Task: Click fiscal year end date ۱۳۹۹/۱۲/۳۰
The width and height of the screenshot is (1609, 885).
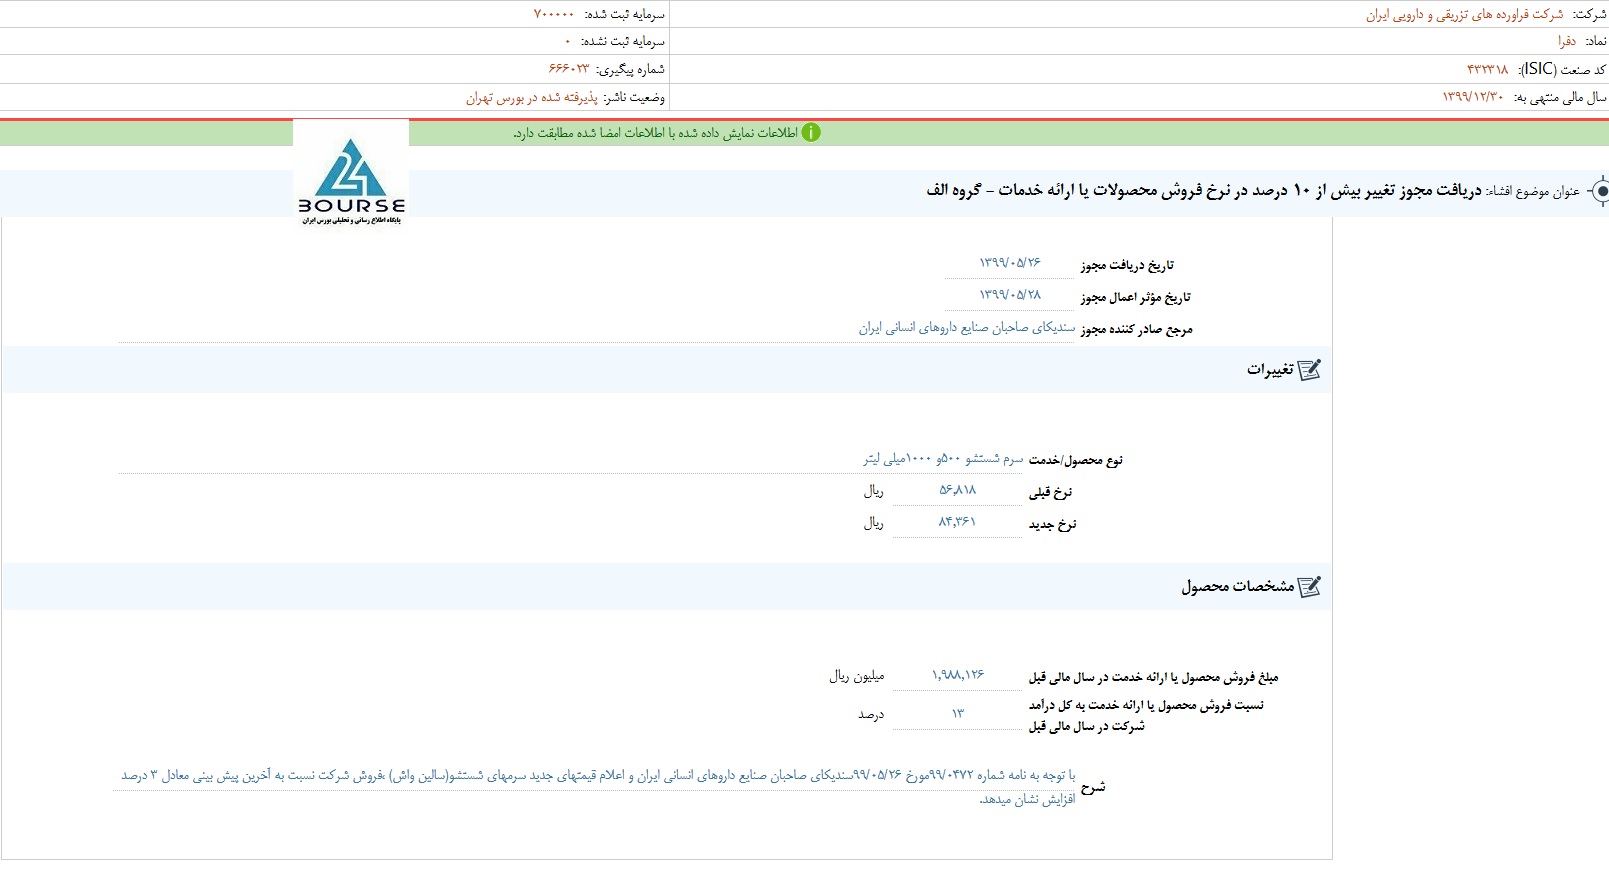Action: pos(1473,97)
